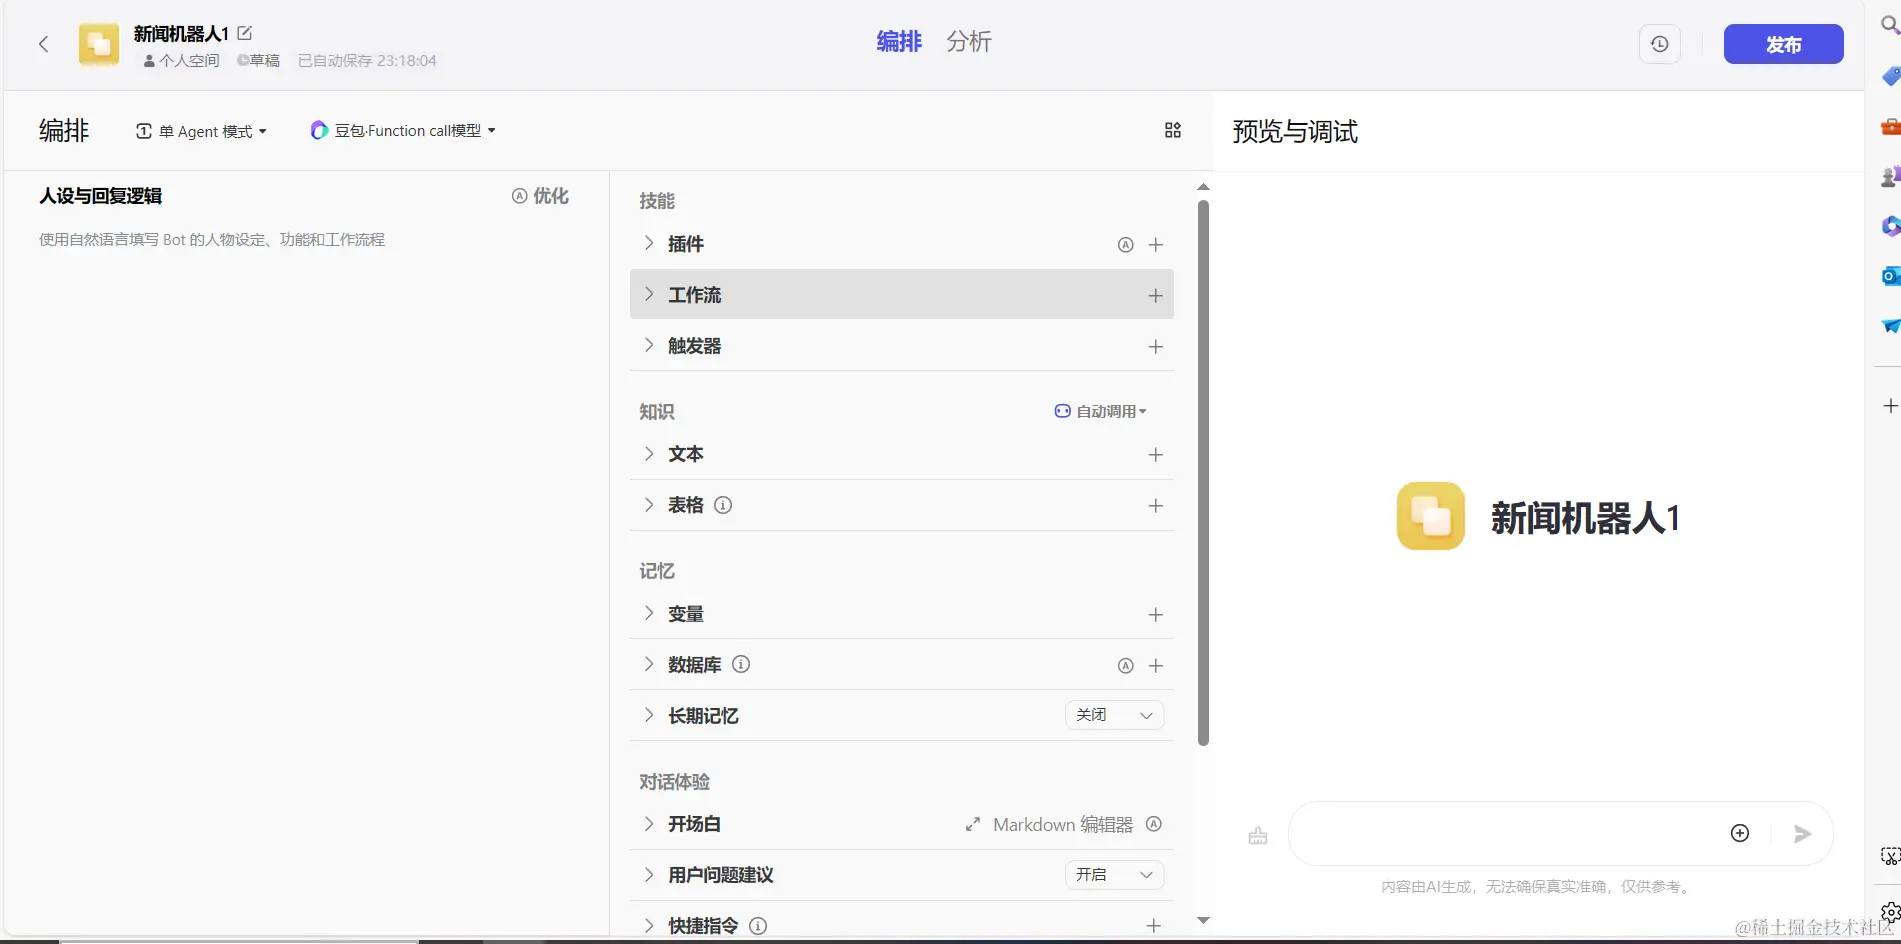
Task: Click the skills panel vertical scrollbar
Action: 1203,473
